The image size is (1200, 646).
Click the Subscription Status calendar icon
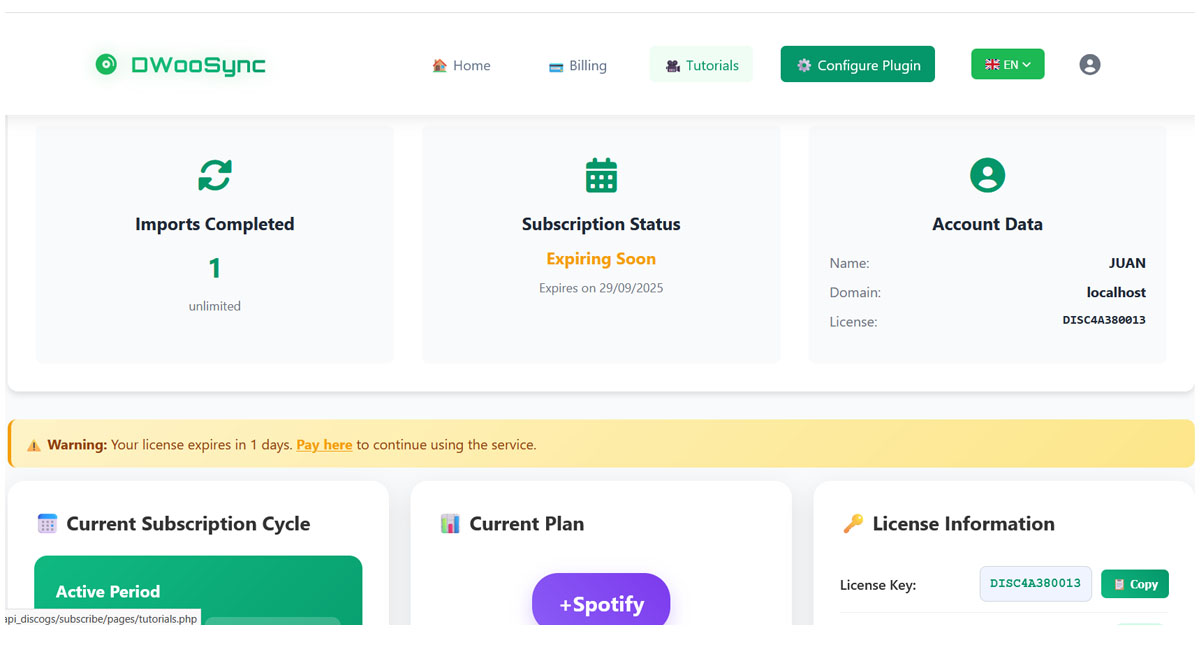pyautogui.click(x=601, y=176)
